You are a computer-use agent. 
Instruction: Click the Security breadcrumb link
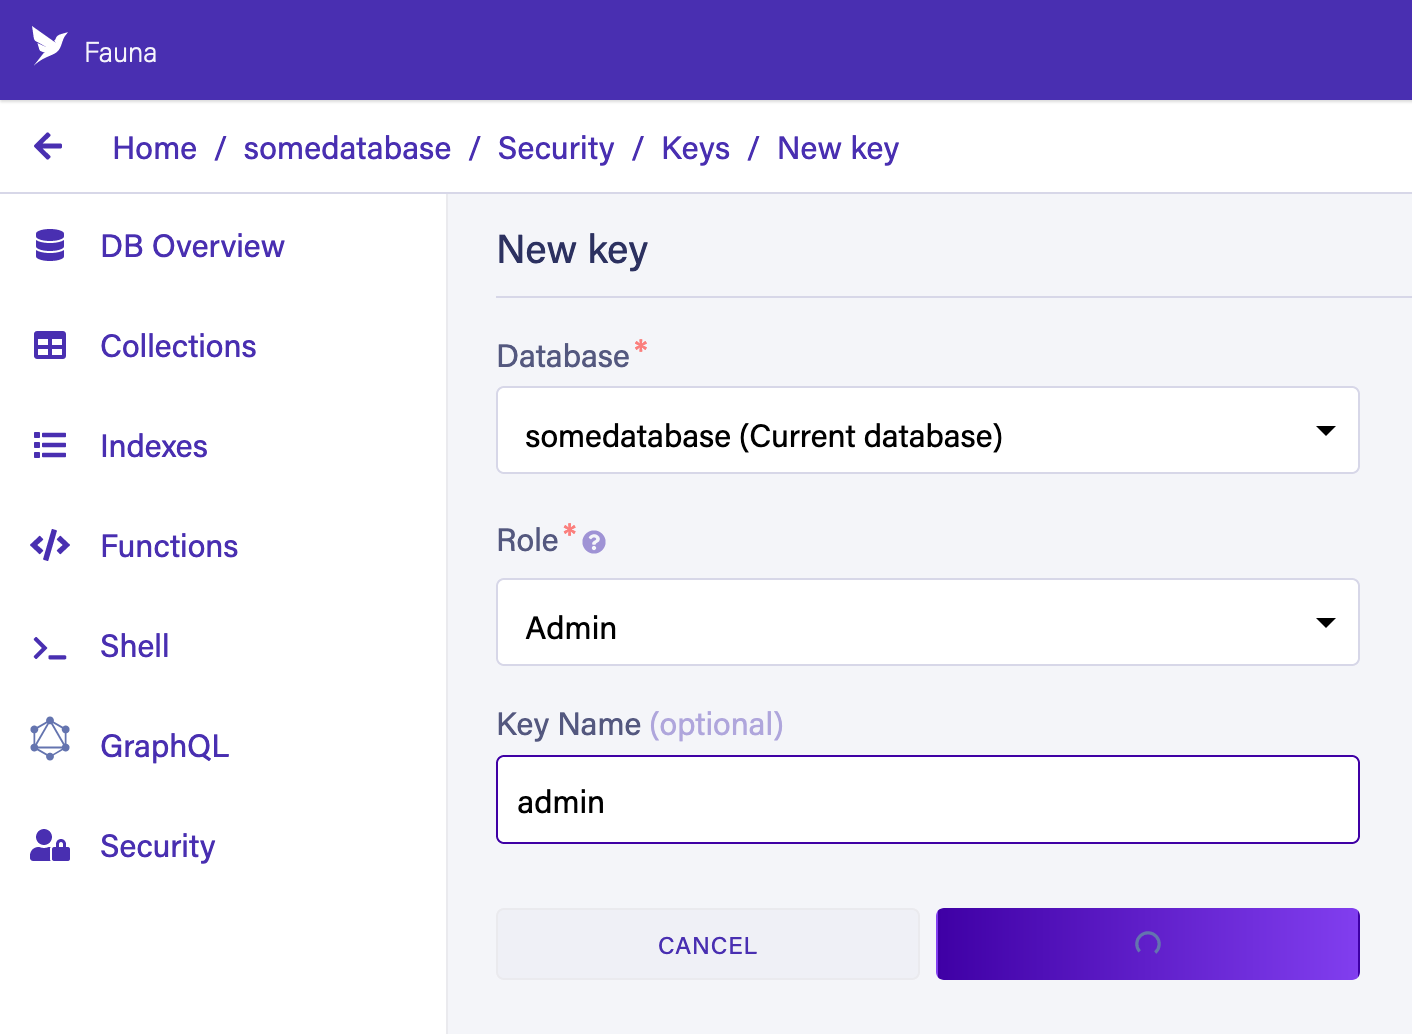click(556, 148)
